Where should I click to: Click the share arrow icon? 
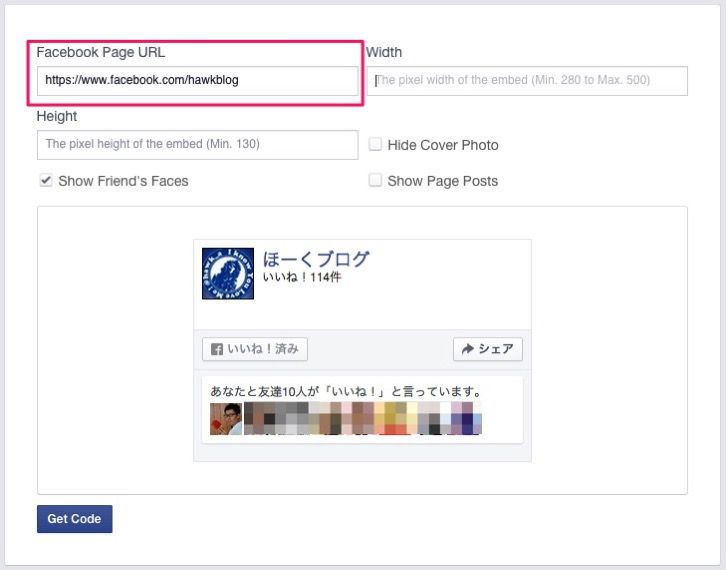coord(468,349)
